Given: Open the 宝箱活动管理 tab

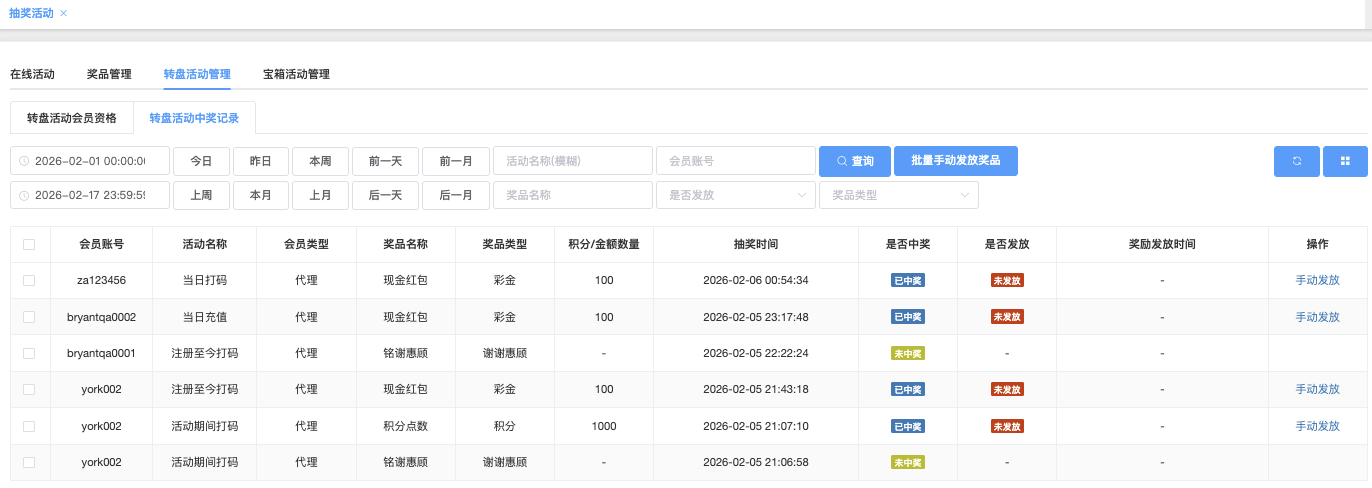Looking at the screenshot, I should [296, 74].
